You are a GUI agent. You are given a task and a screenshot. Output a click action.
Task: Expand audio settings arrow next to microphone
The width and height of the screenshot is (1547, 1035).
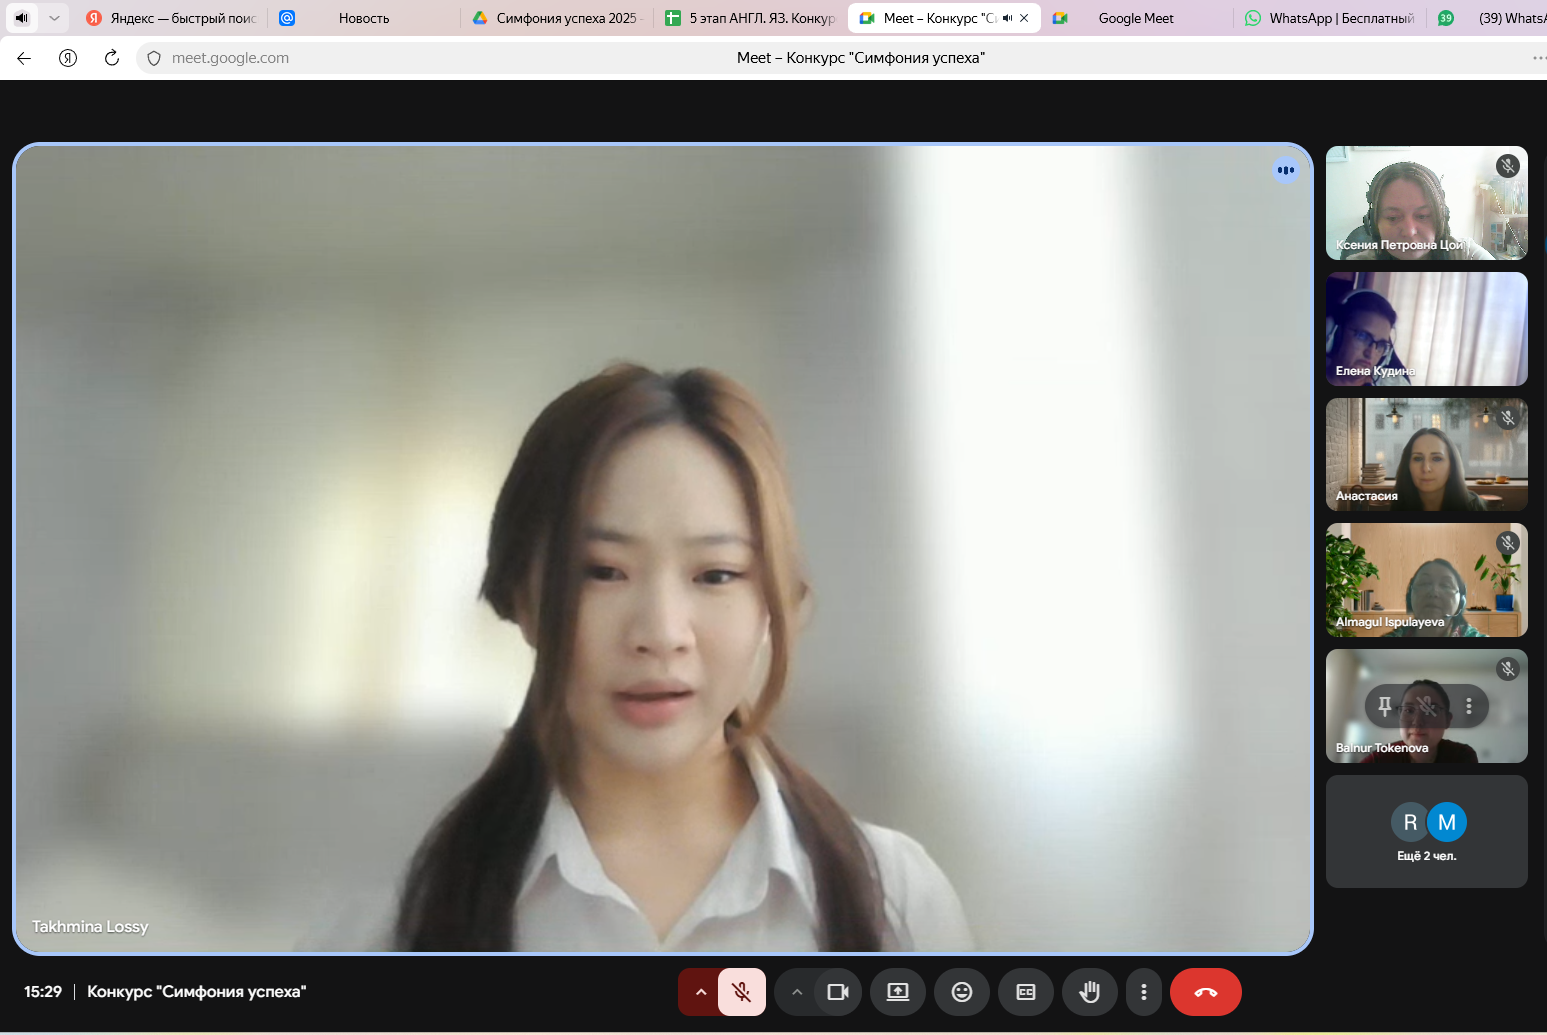pos(700,992)
